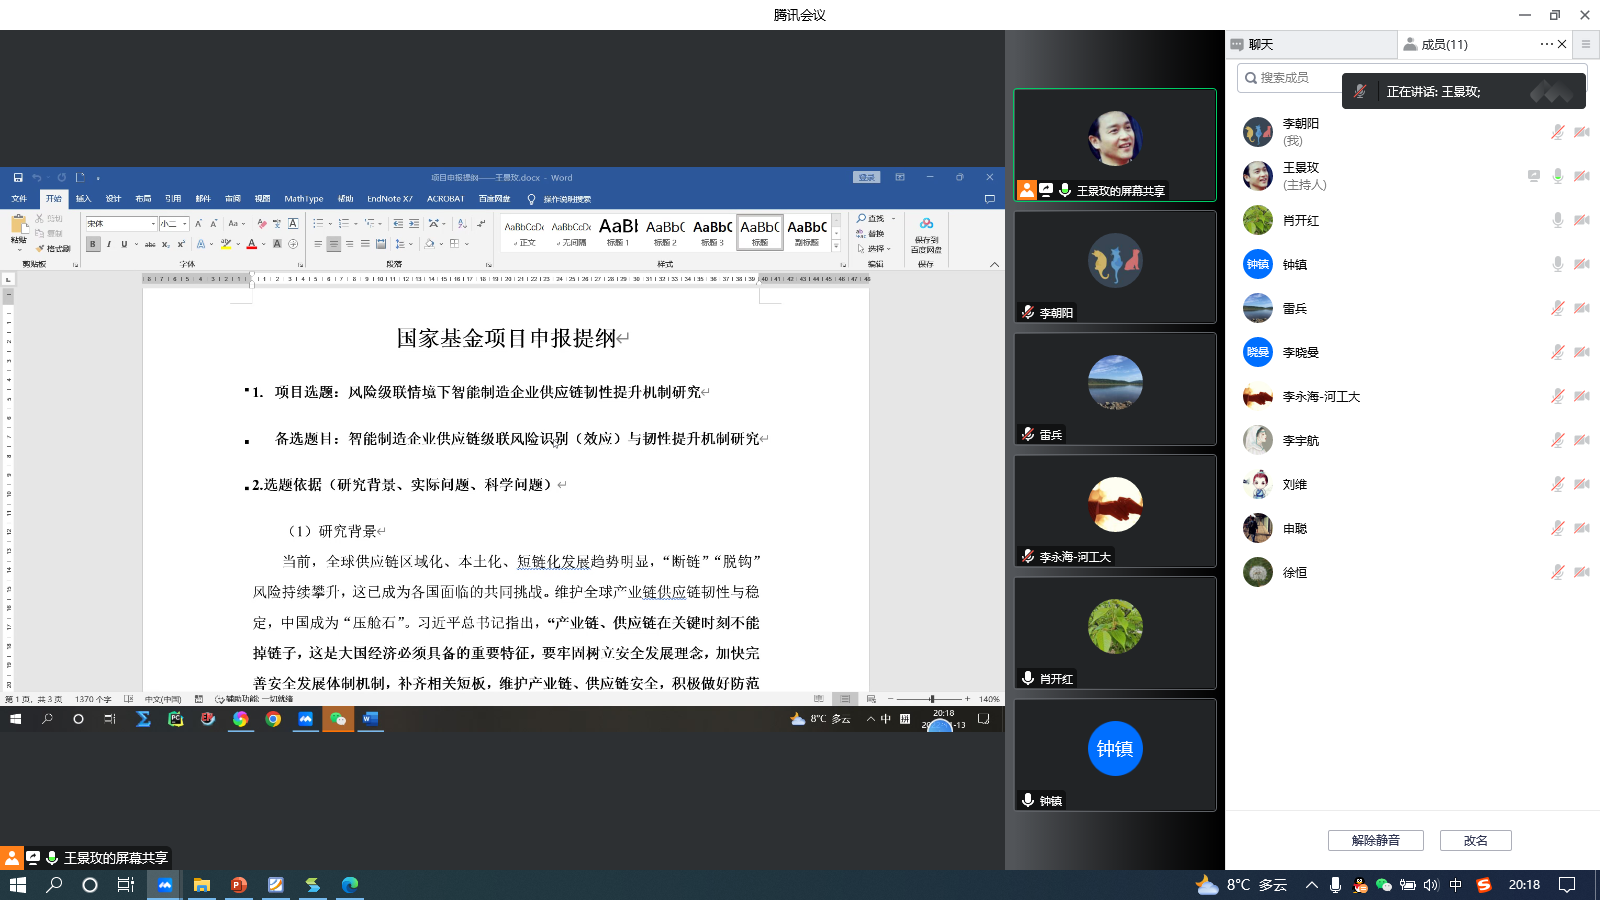Click the screen-sharing icon next to 王昱玫
Viewport: 1600px width, 900px height.
pyautogui.click(x=1533, y=176)
